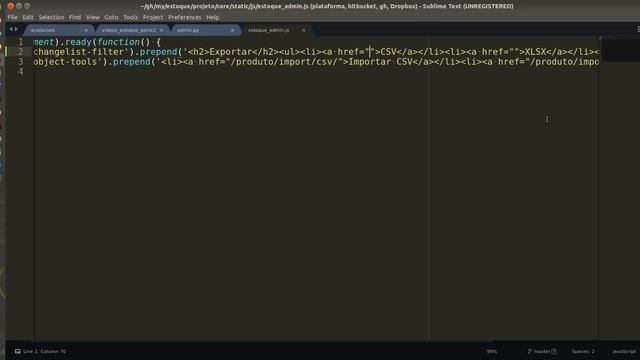This screenshot has width=640, height=360.
Task: Click line number 2 in the gutter
Action: point(20,52)
